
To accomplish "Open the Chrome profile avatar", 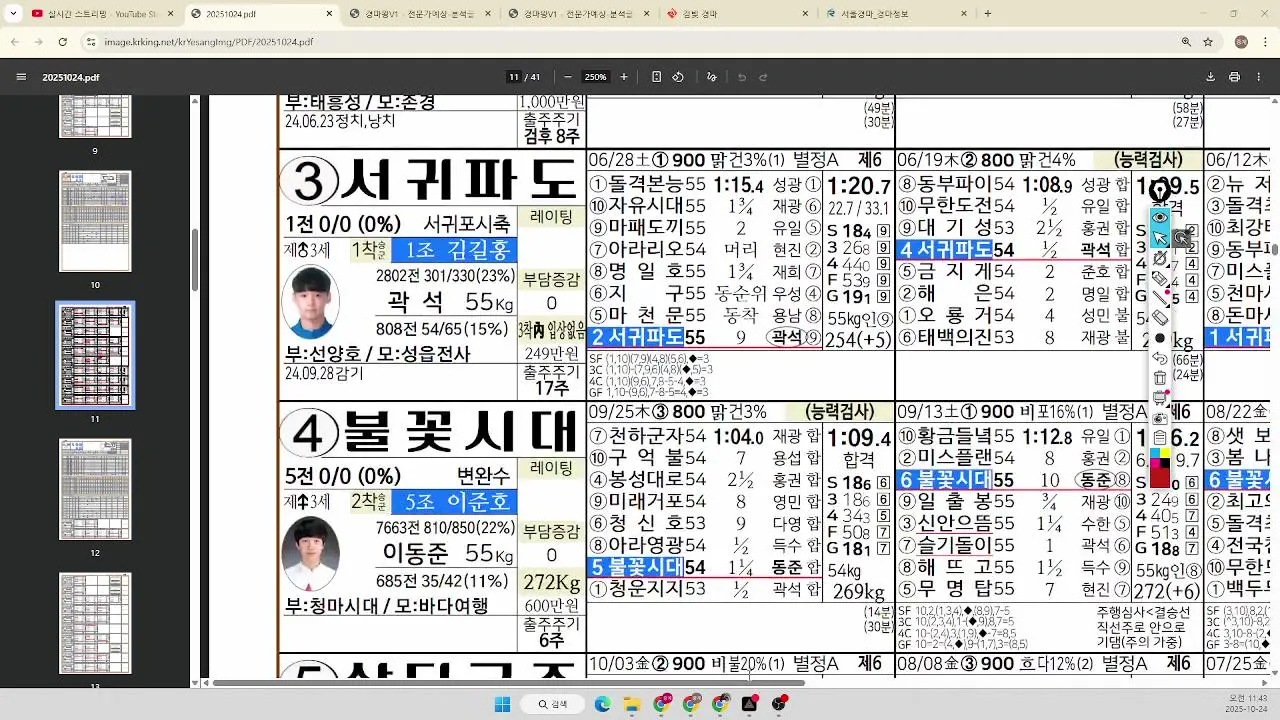I will (1241, 42).
